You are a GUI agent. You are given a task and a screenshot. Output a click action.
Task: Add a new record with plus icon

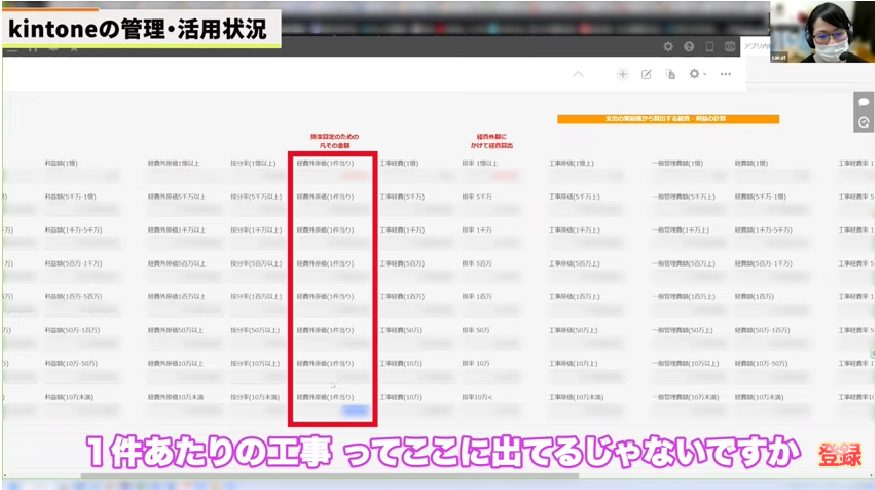point(622,74)
